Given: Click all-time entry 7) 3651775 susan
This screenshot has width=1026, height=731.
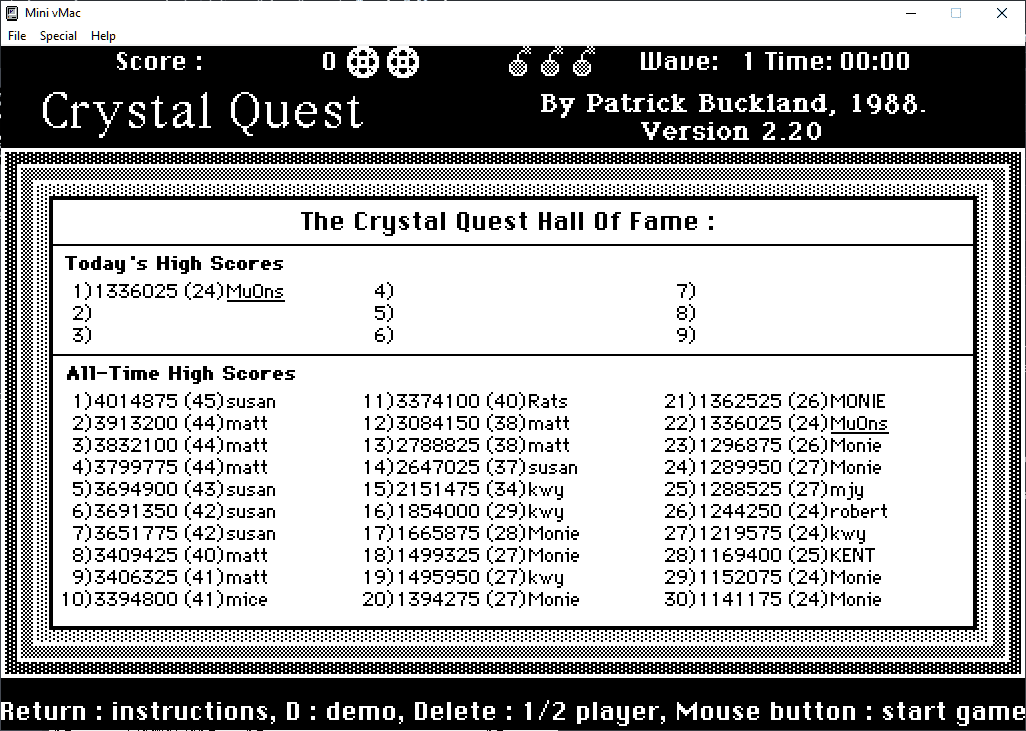Looking at the screenshot, I should click(174, 533).
